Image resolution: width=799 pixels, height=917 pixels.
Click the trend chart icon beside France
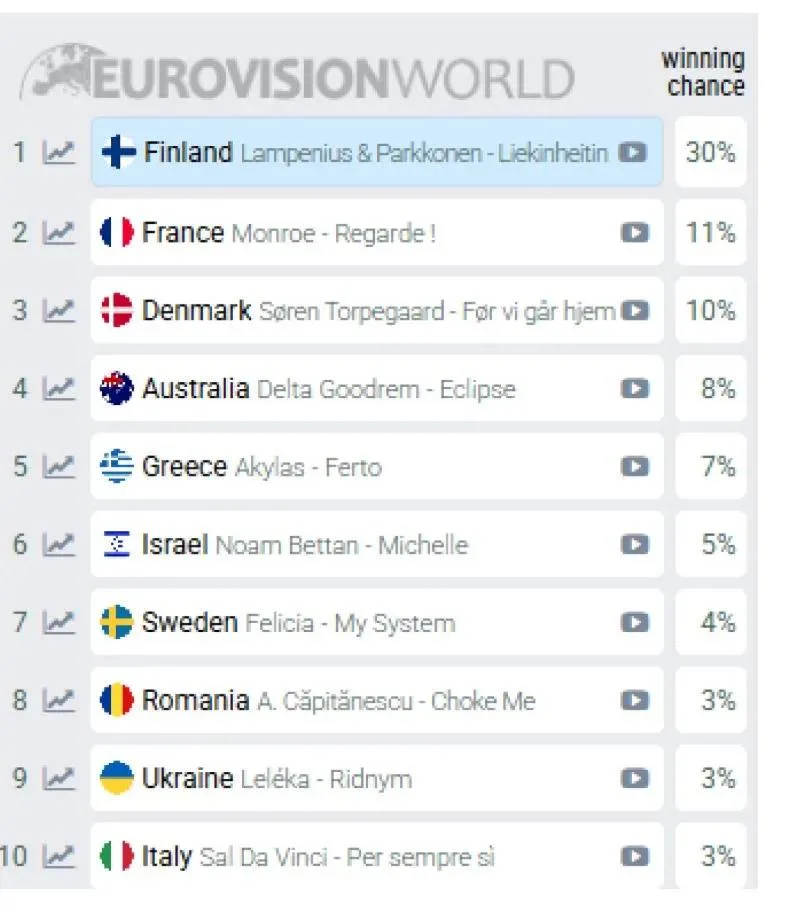click(x=59, y=232)
